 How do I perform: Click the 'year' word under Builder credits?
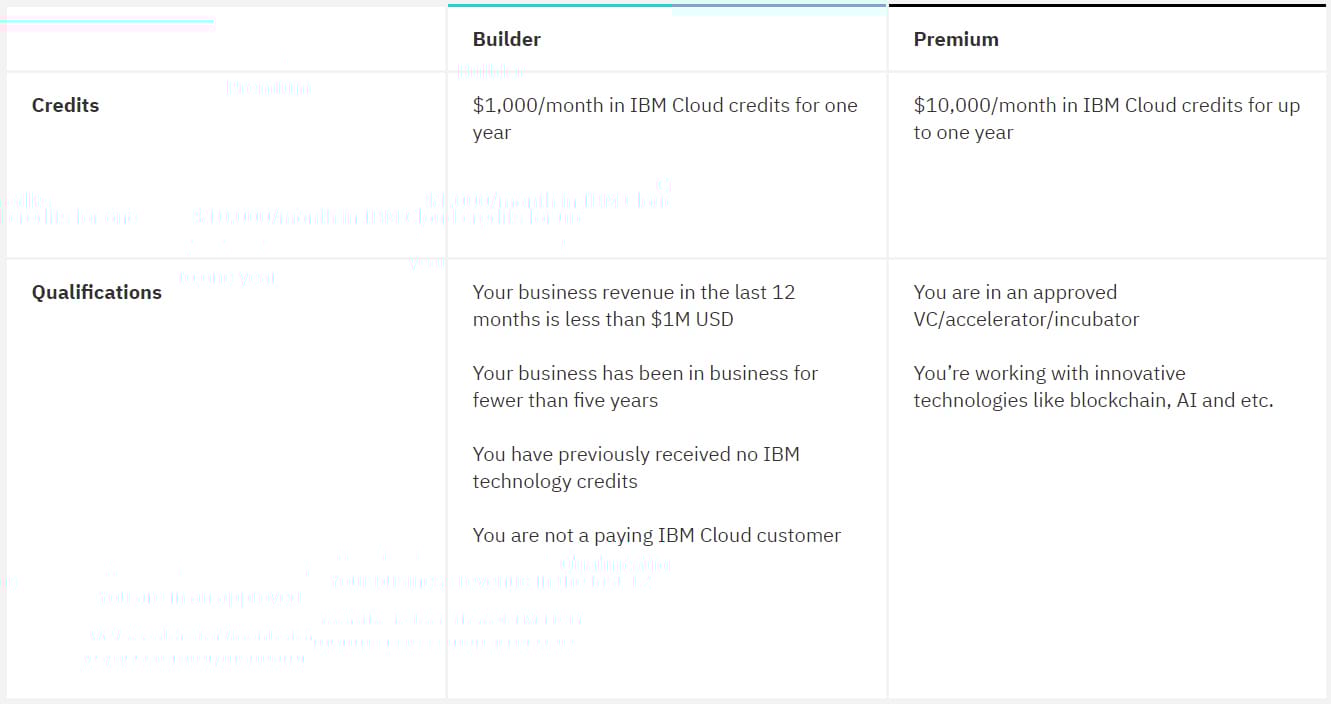click(492, 133)
